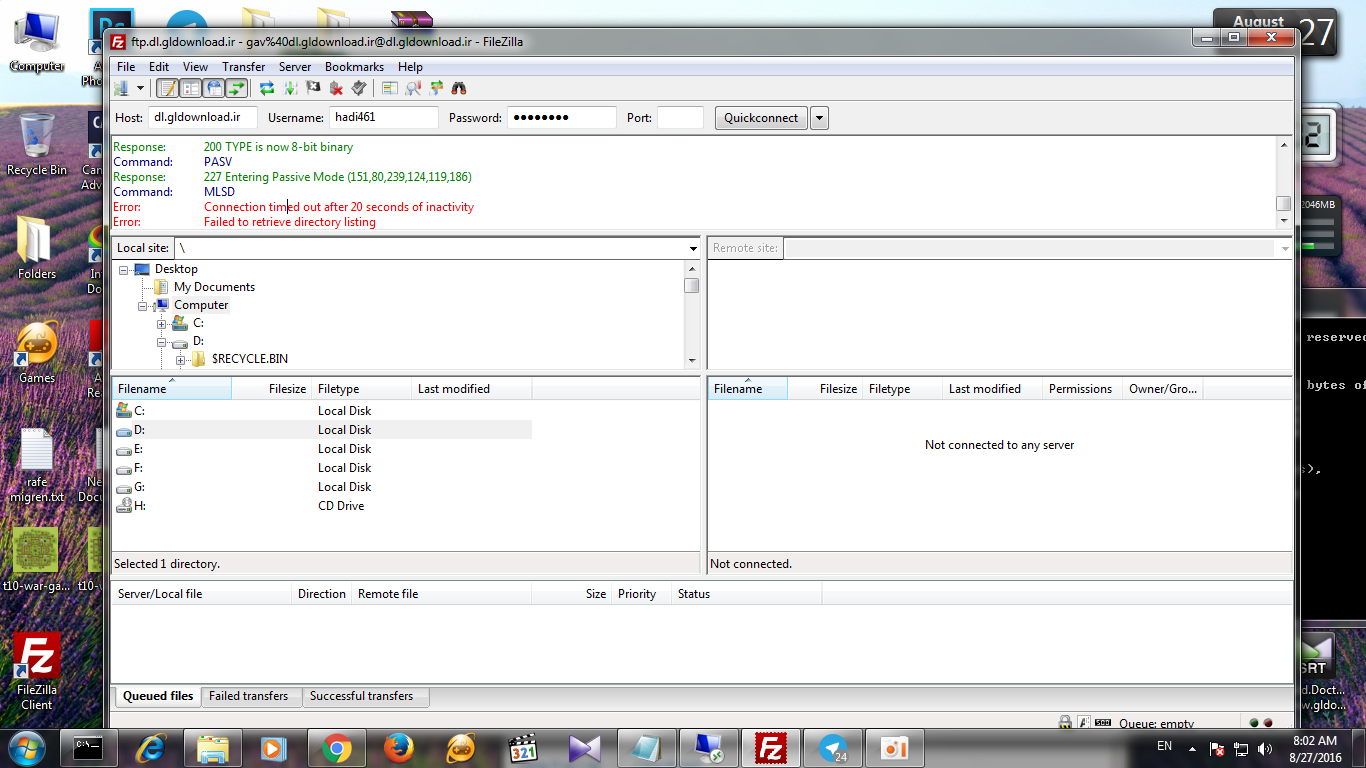Image resolution: width=1366 pixels, height=768 pixels.
Task: Sort local files by Filesize column
Action: pos(270,389)
